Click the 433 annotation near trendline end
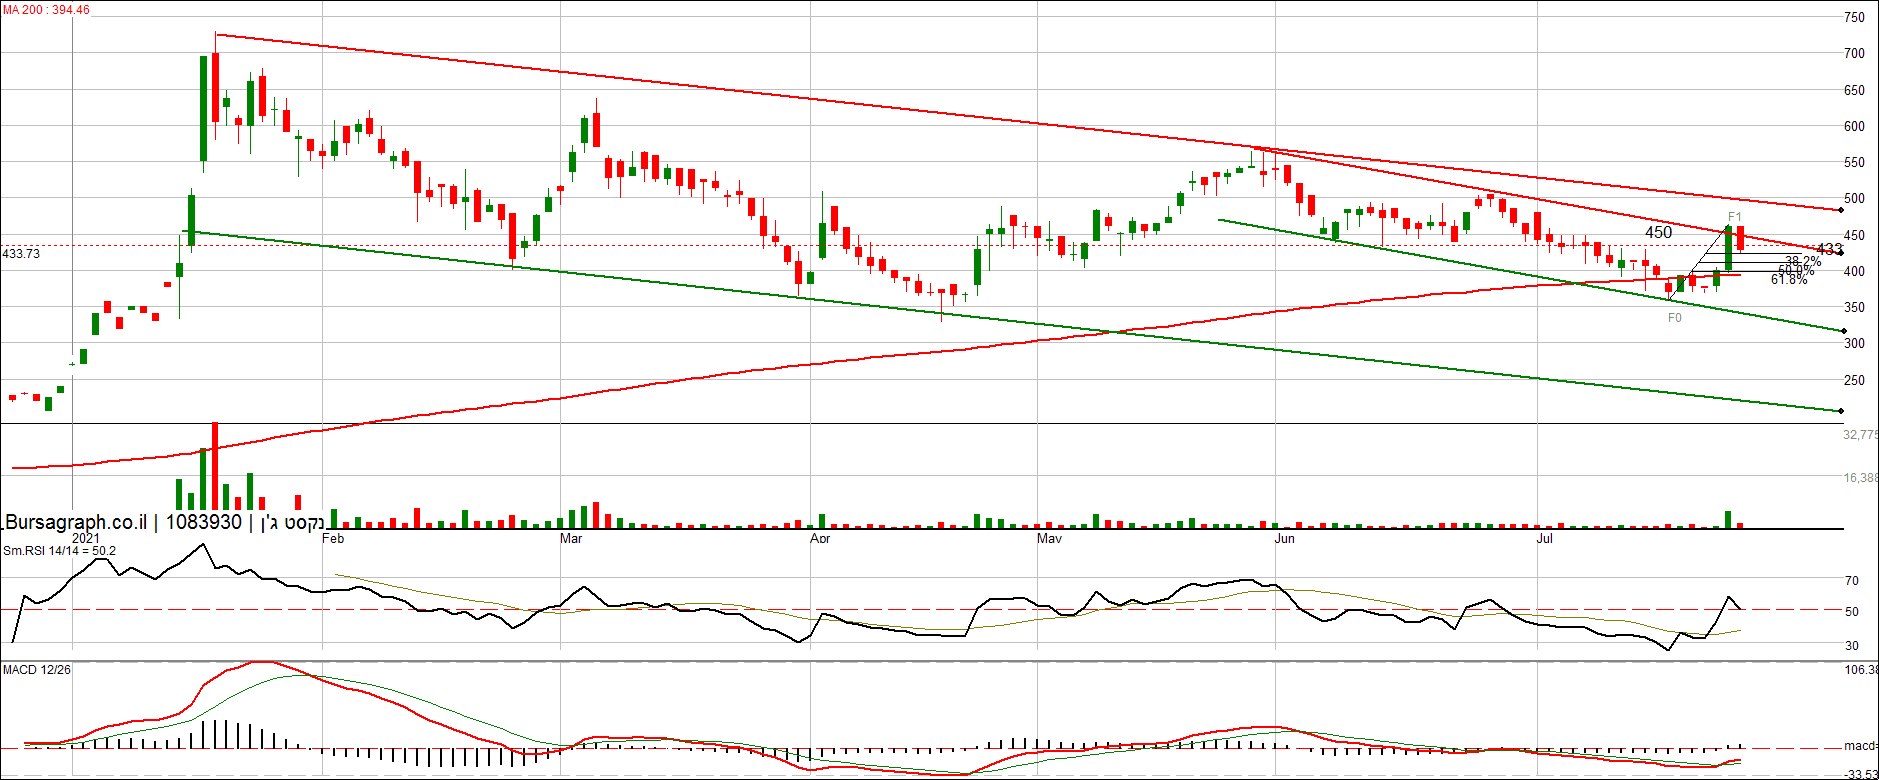The width and height of the screenshot is (1879, 780). [1829, 249]
